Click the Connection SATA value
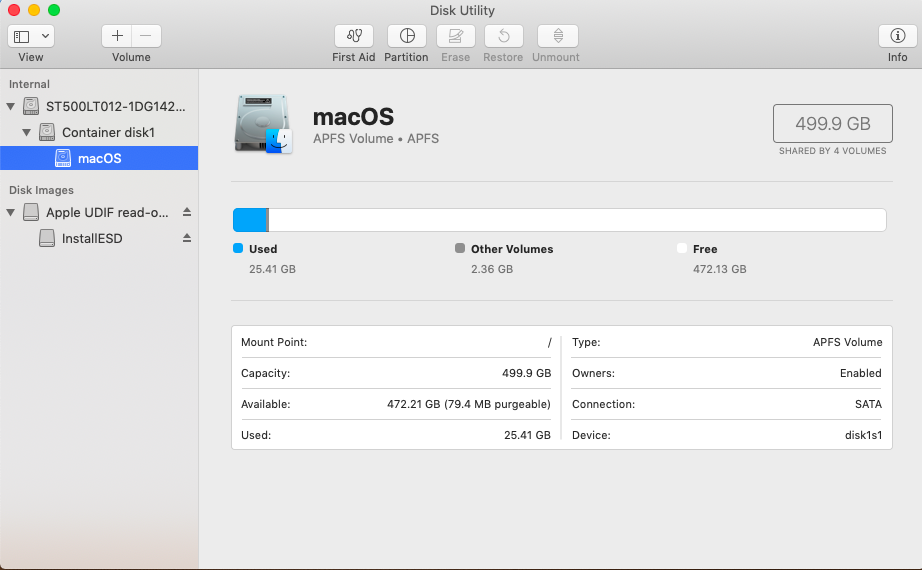This screenshot has height=570, width=922. pos(868,405)
